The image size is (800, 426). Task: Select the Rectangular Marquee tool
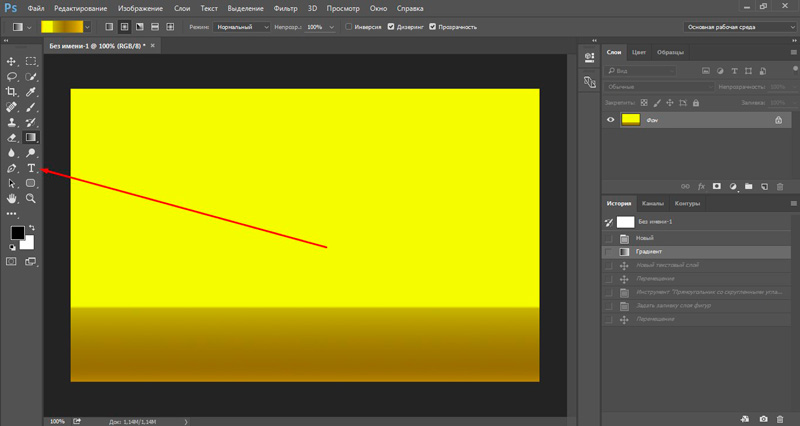tap(31, 61)
